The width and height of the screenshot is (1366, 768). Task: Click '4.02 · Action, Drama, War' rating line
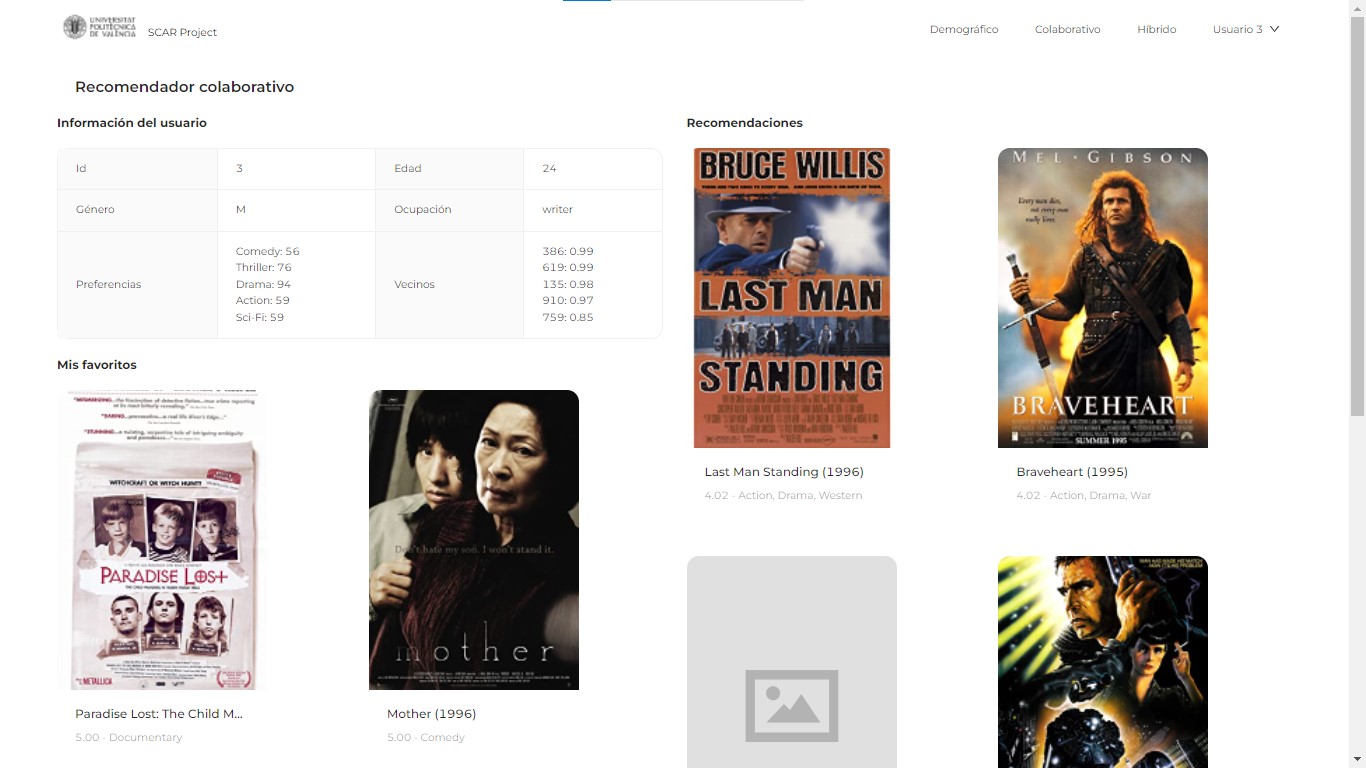1084,496
